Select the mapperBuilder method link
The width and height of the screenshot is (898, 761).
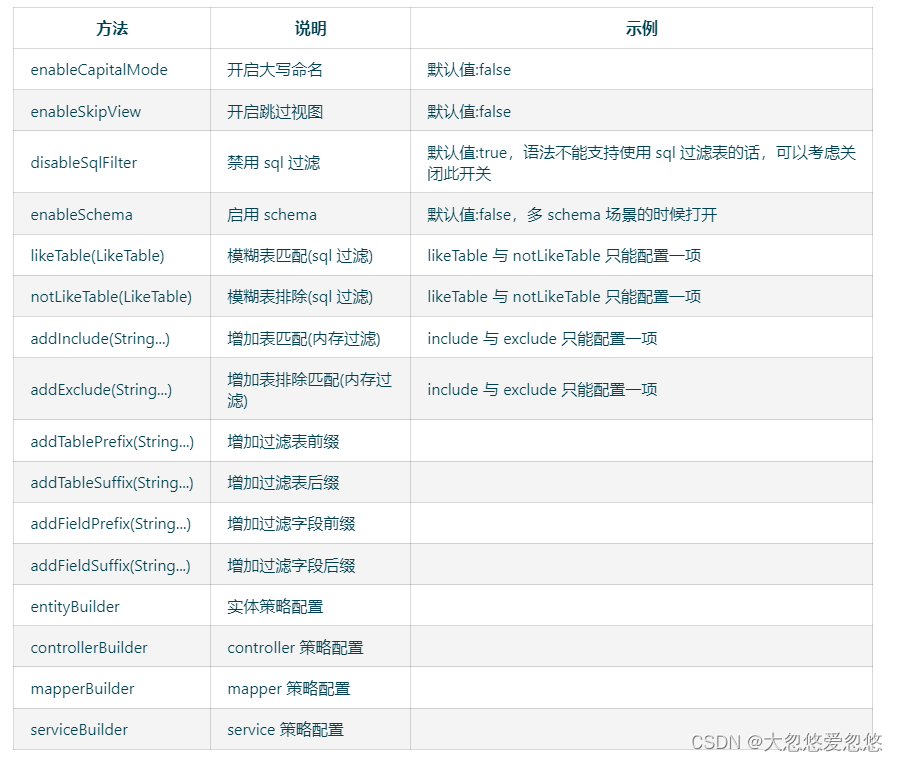(x=80, y=688)
